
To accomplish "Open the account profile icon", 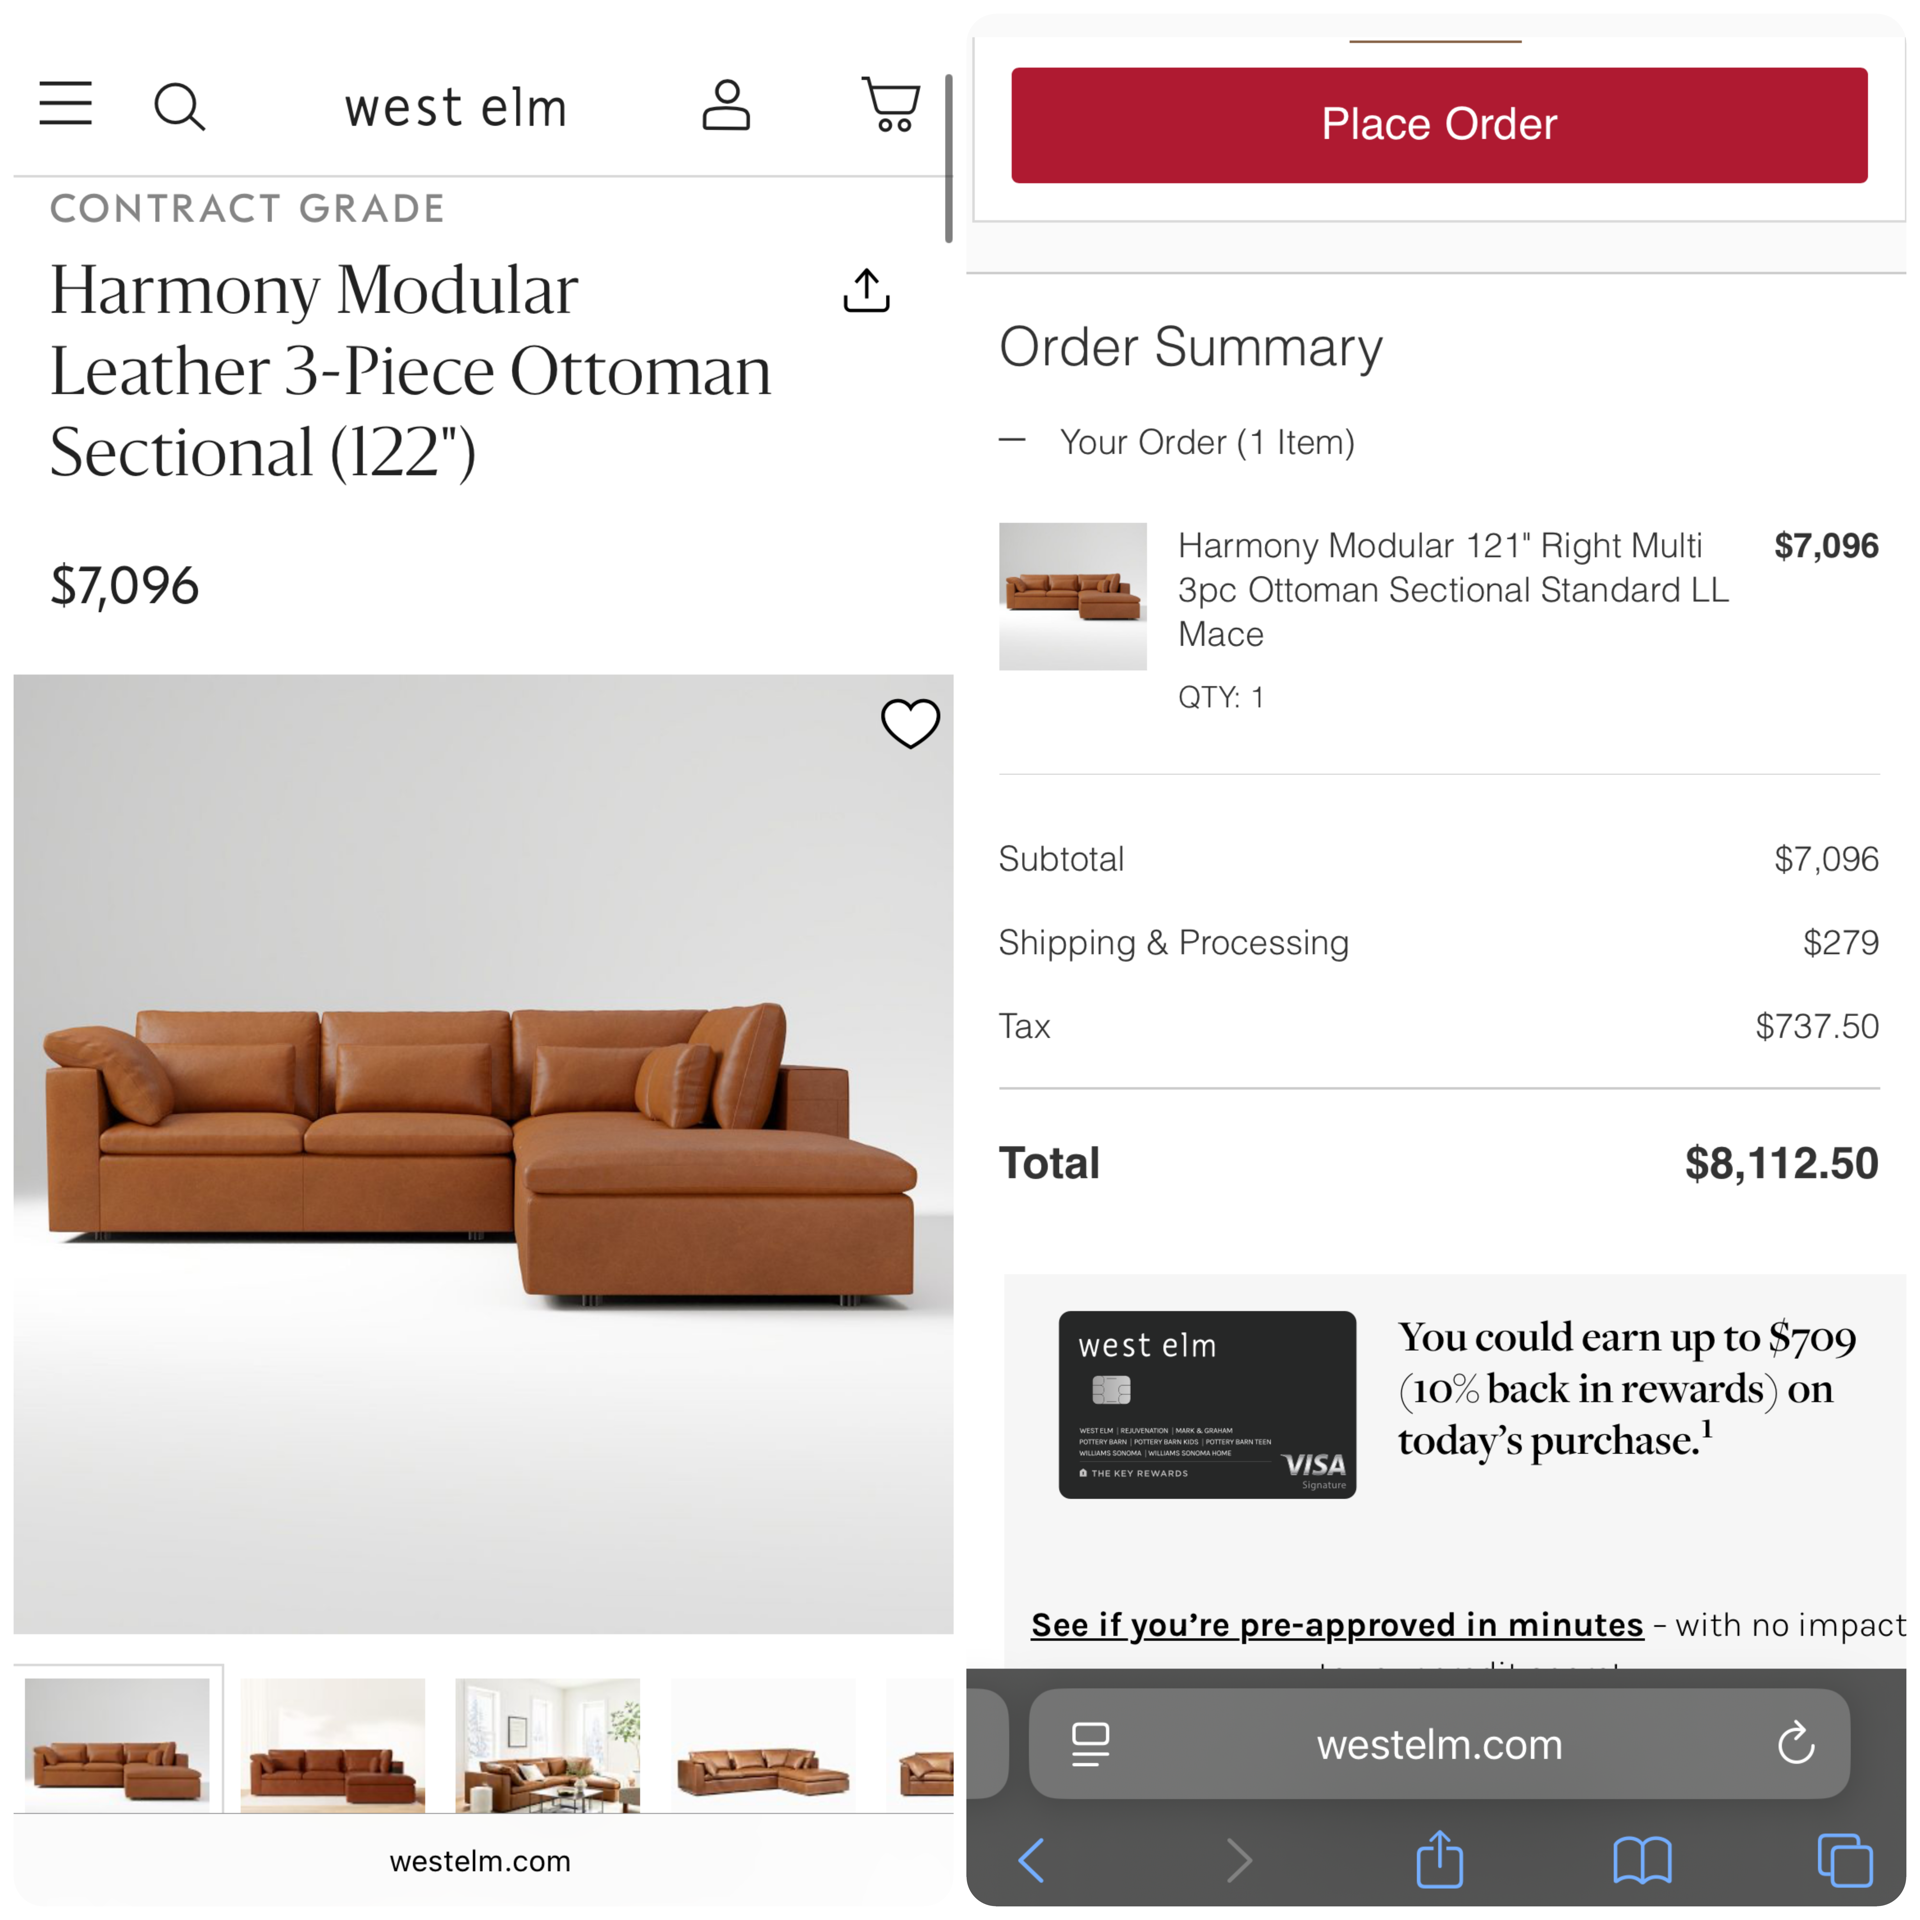I will click(727, 105).
